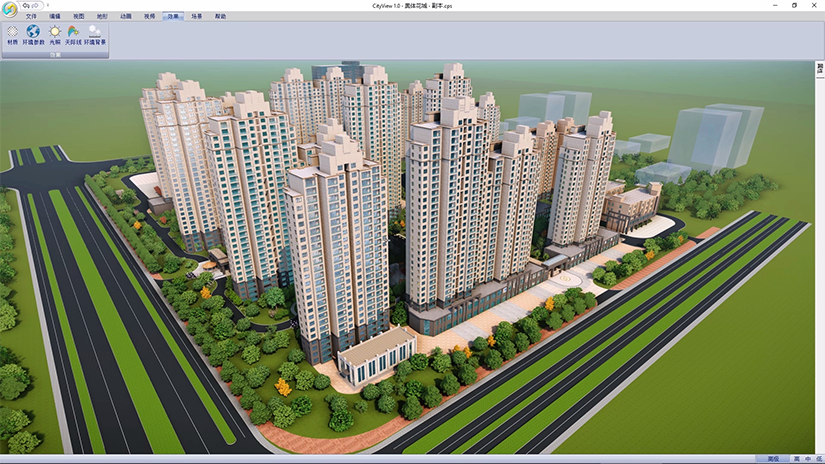Click the right scrollbar's up arrow
This screenshot has width=825, height=464.
[x=820, y=68]
